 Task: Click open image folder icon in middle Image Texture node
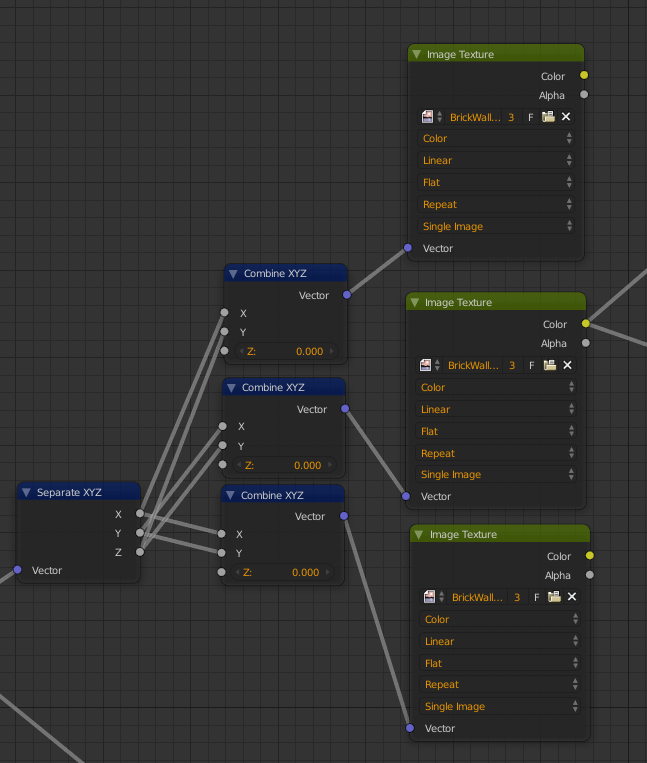[548, 366]
